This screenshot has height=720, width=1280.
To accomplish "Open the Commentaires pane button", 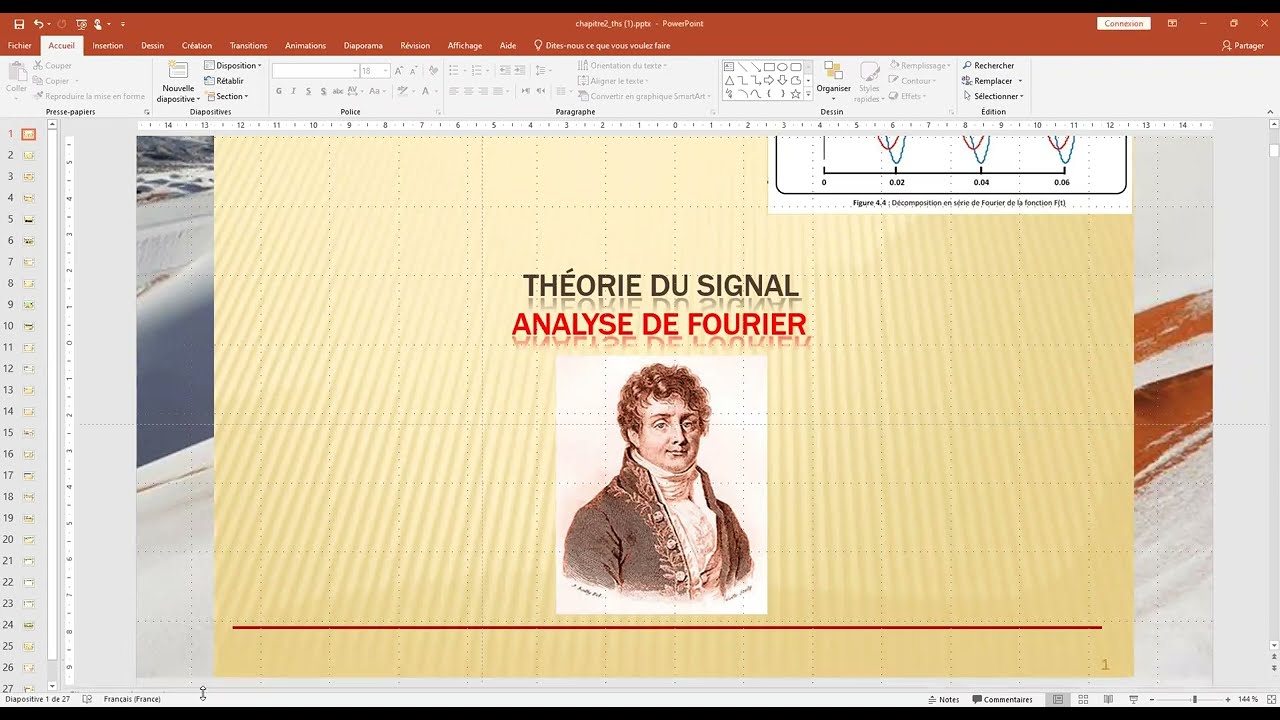I will 1002,699.
